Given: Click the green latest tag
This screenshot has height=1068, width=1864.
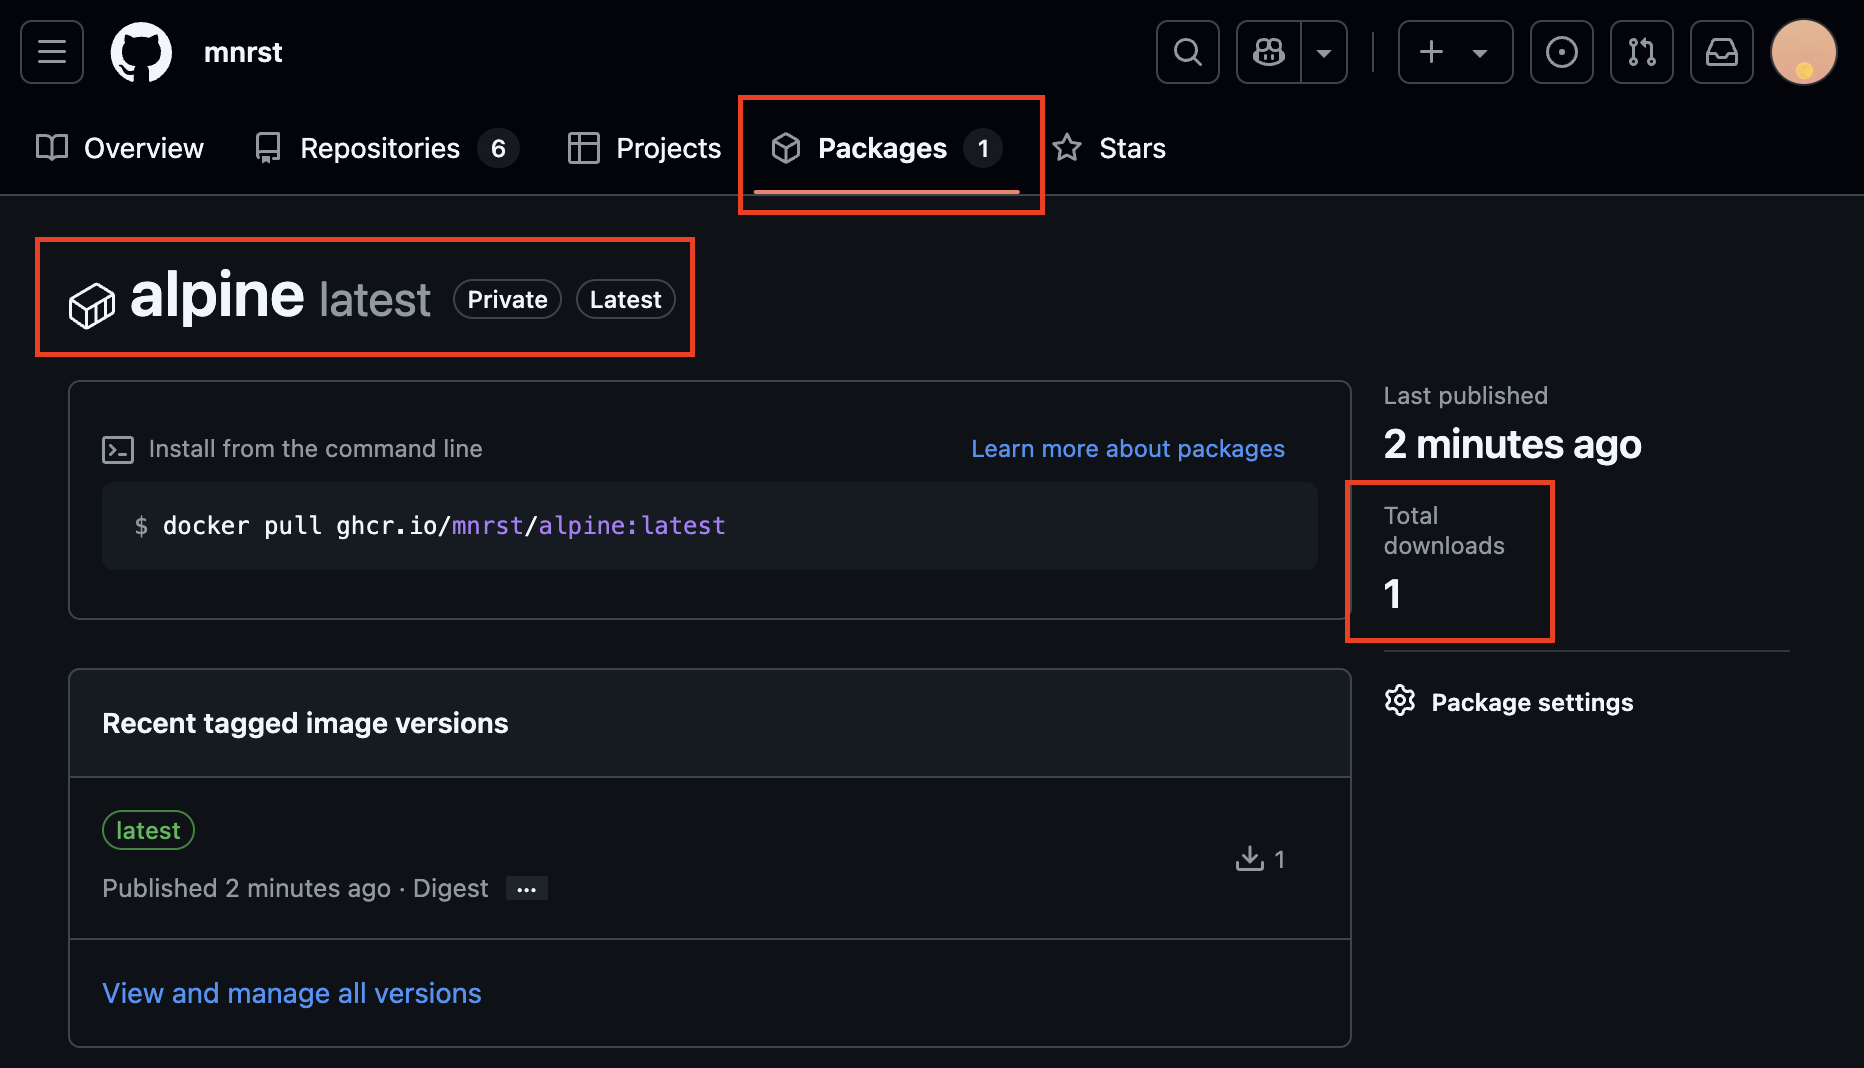Looking at the screenshot, I should click(148, 830).
